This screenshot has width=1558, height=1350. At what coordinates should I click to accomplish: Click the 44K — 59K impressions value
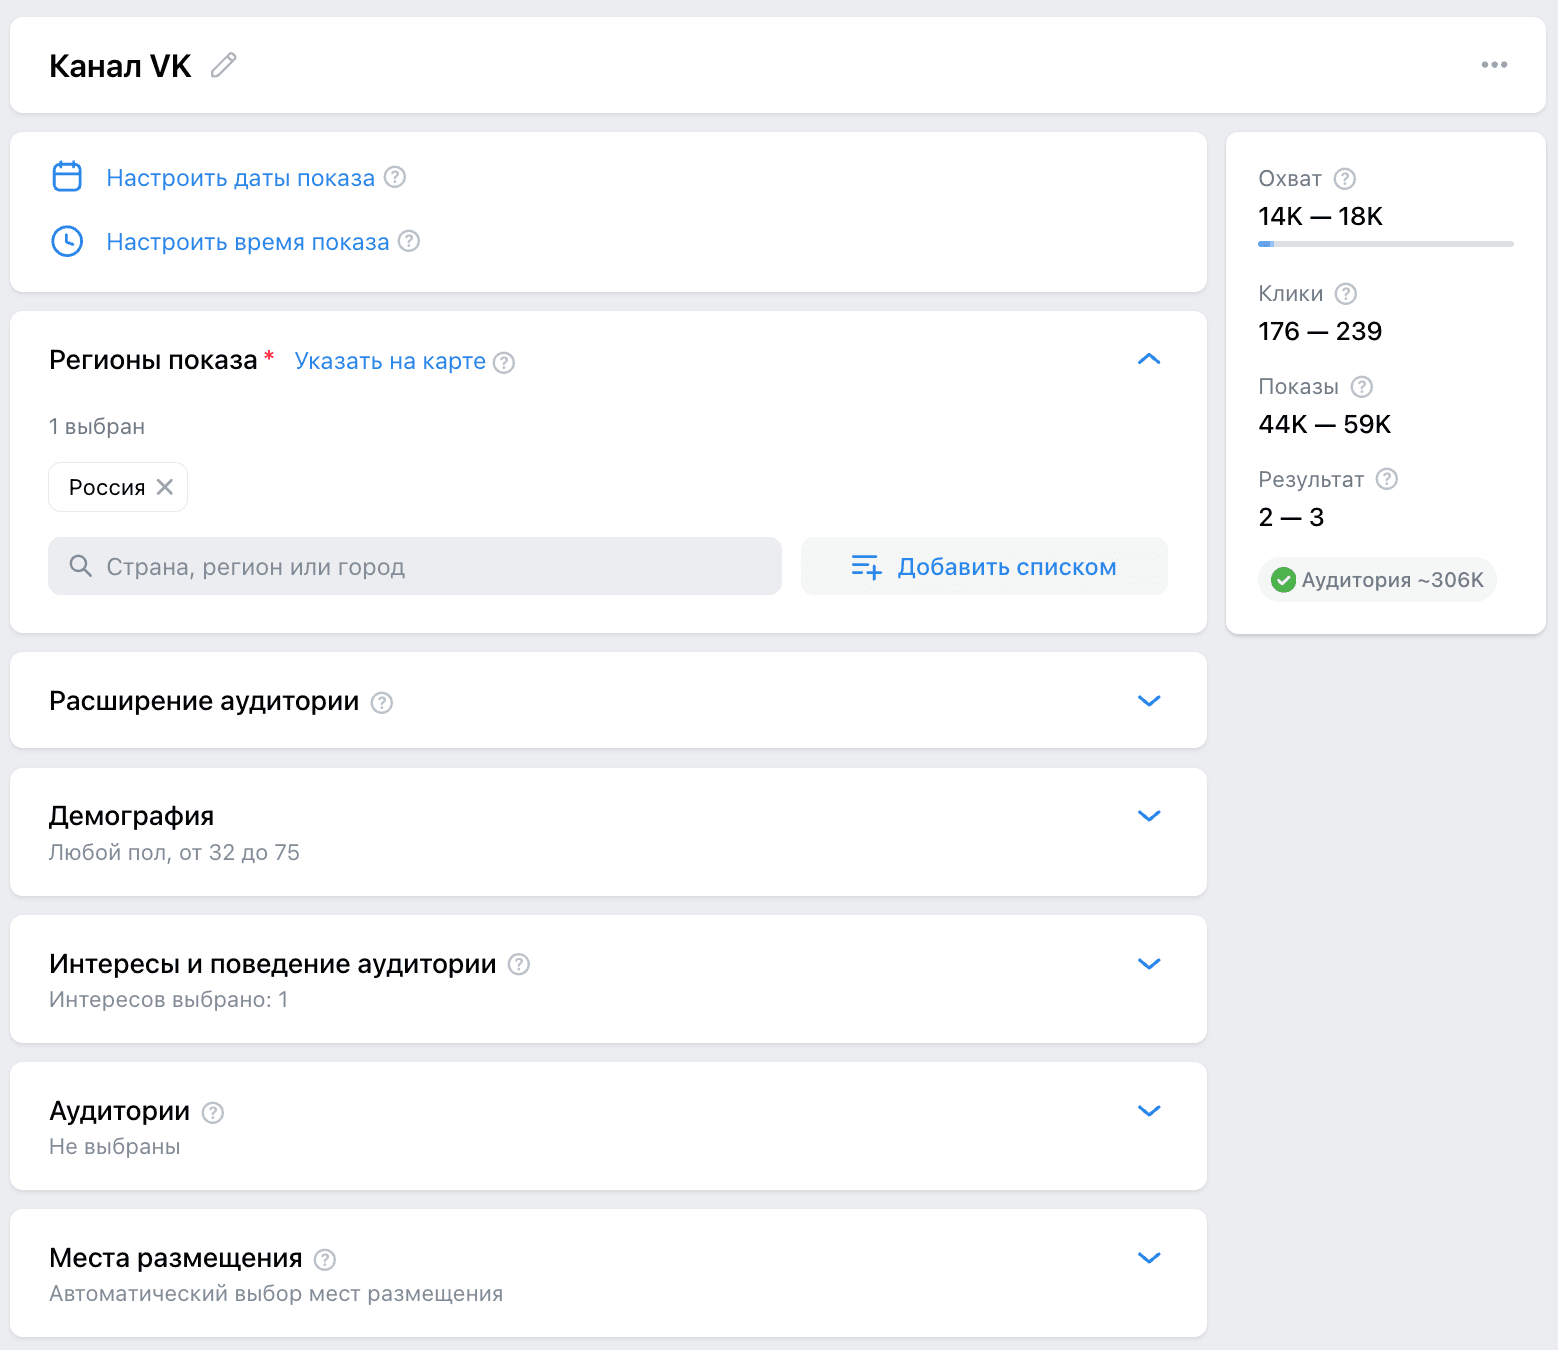(1325, 424)
